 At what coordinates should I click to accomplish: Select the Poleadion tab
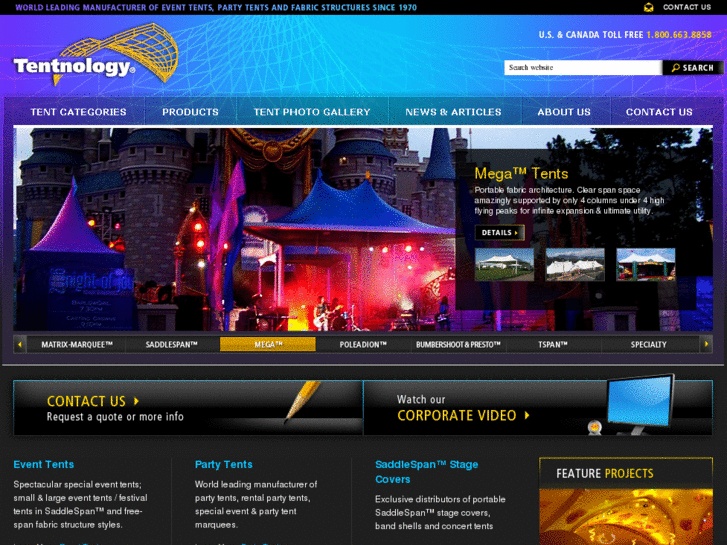[363, 345]
